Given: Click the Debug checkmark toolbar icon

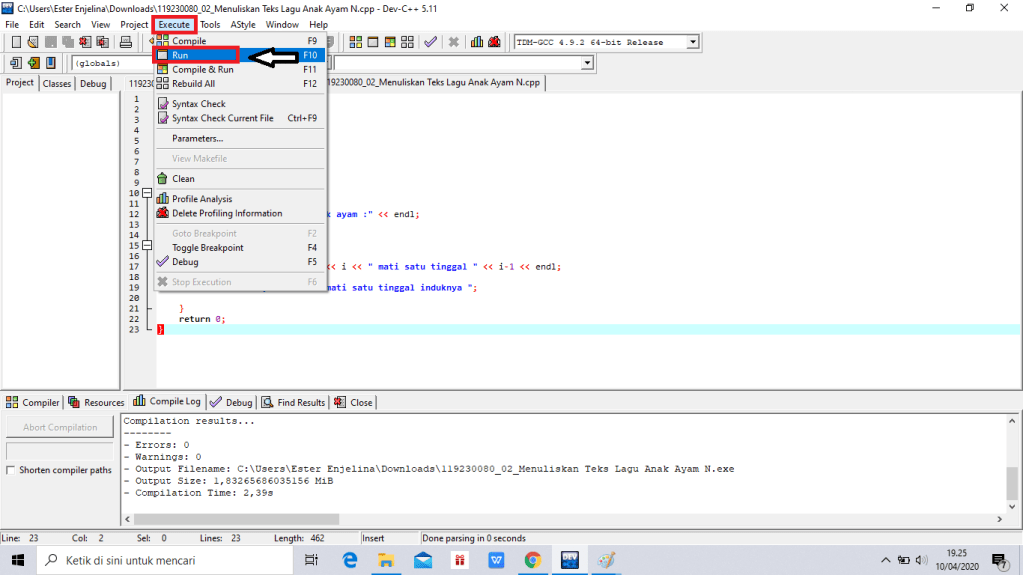Looking at the screenshot, I should click(x=430, y=42).
